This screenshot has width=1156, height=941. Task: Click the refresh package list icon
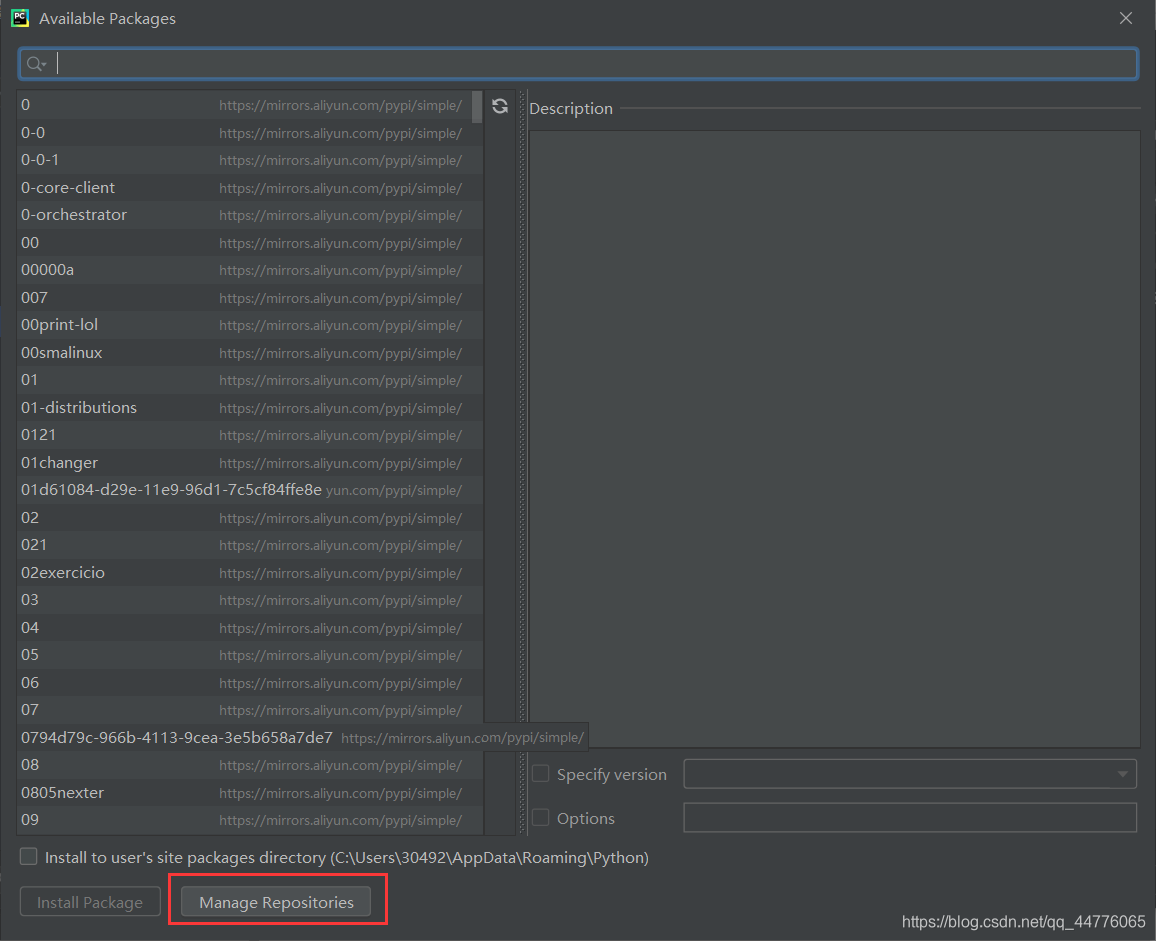click(x=500, y=106)
